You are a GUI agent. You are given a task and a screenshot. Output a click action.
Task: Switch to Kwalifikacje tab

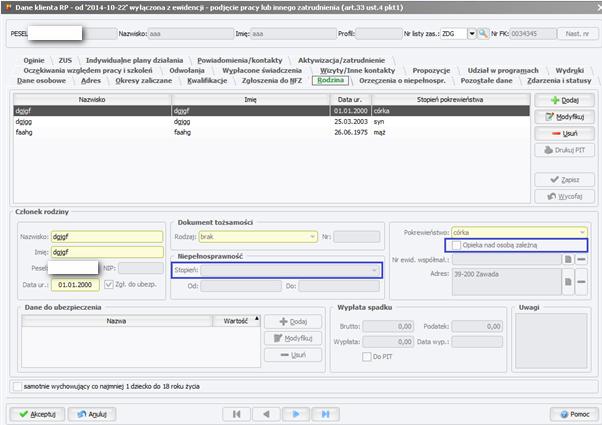coord(207,81)
